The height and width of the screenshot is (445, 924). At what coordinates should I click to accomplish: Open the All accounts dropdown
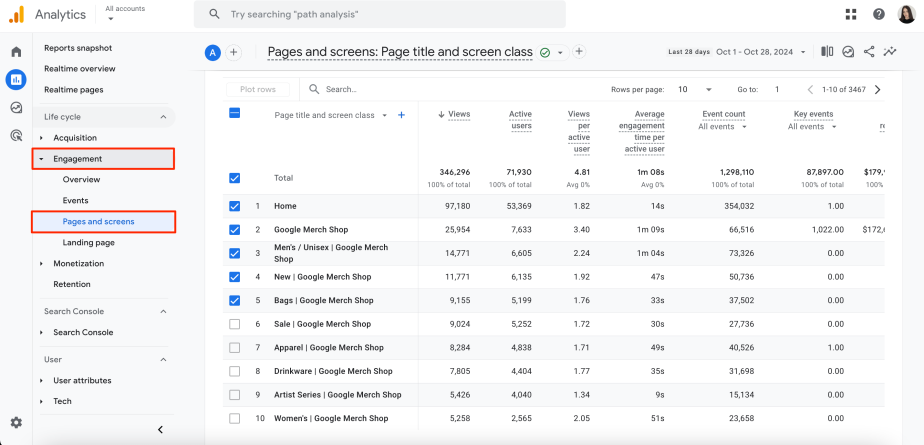[125, 14]
